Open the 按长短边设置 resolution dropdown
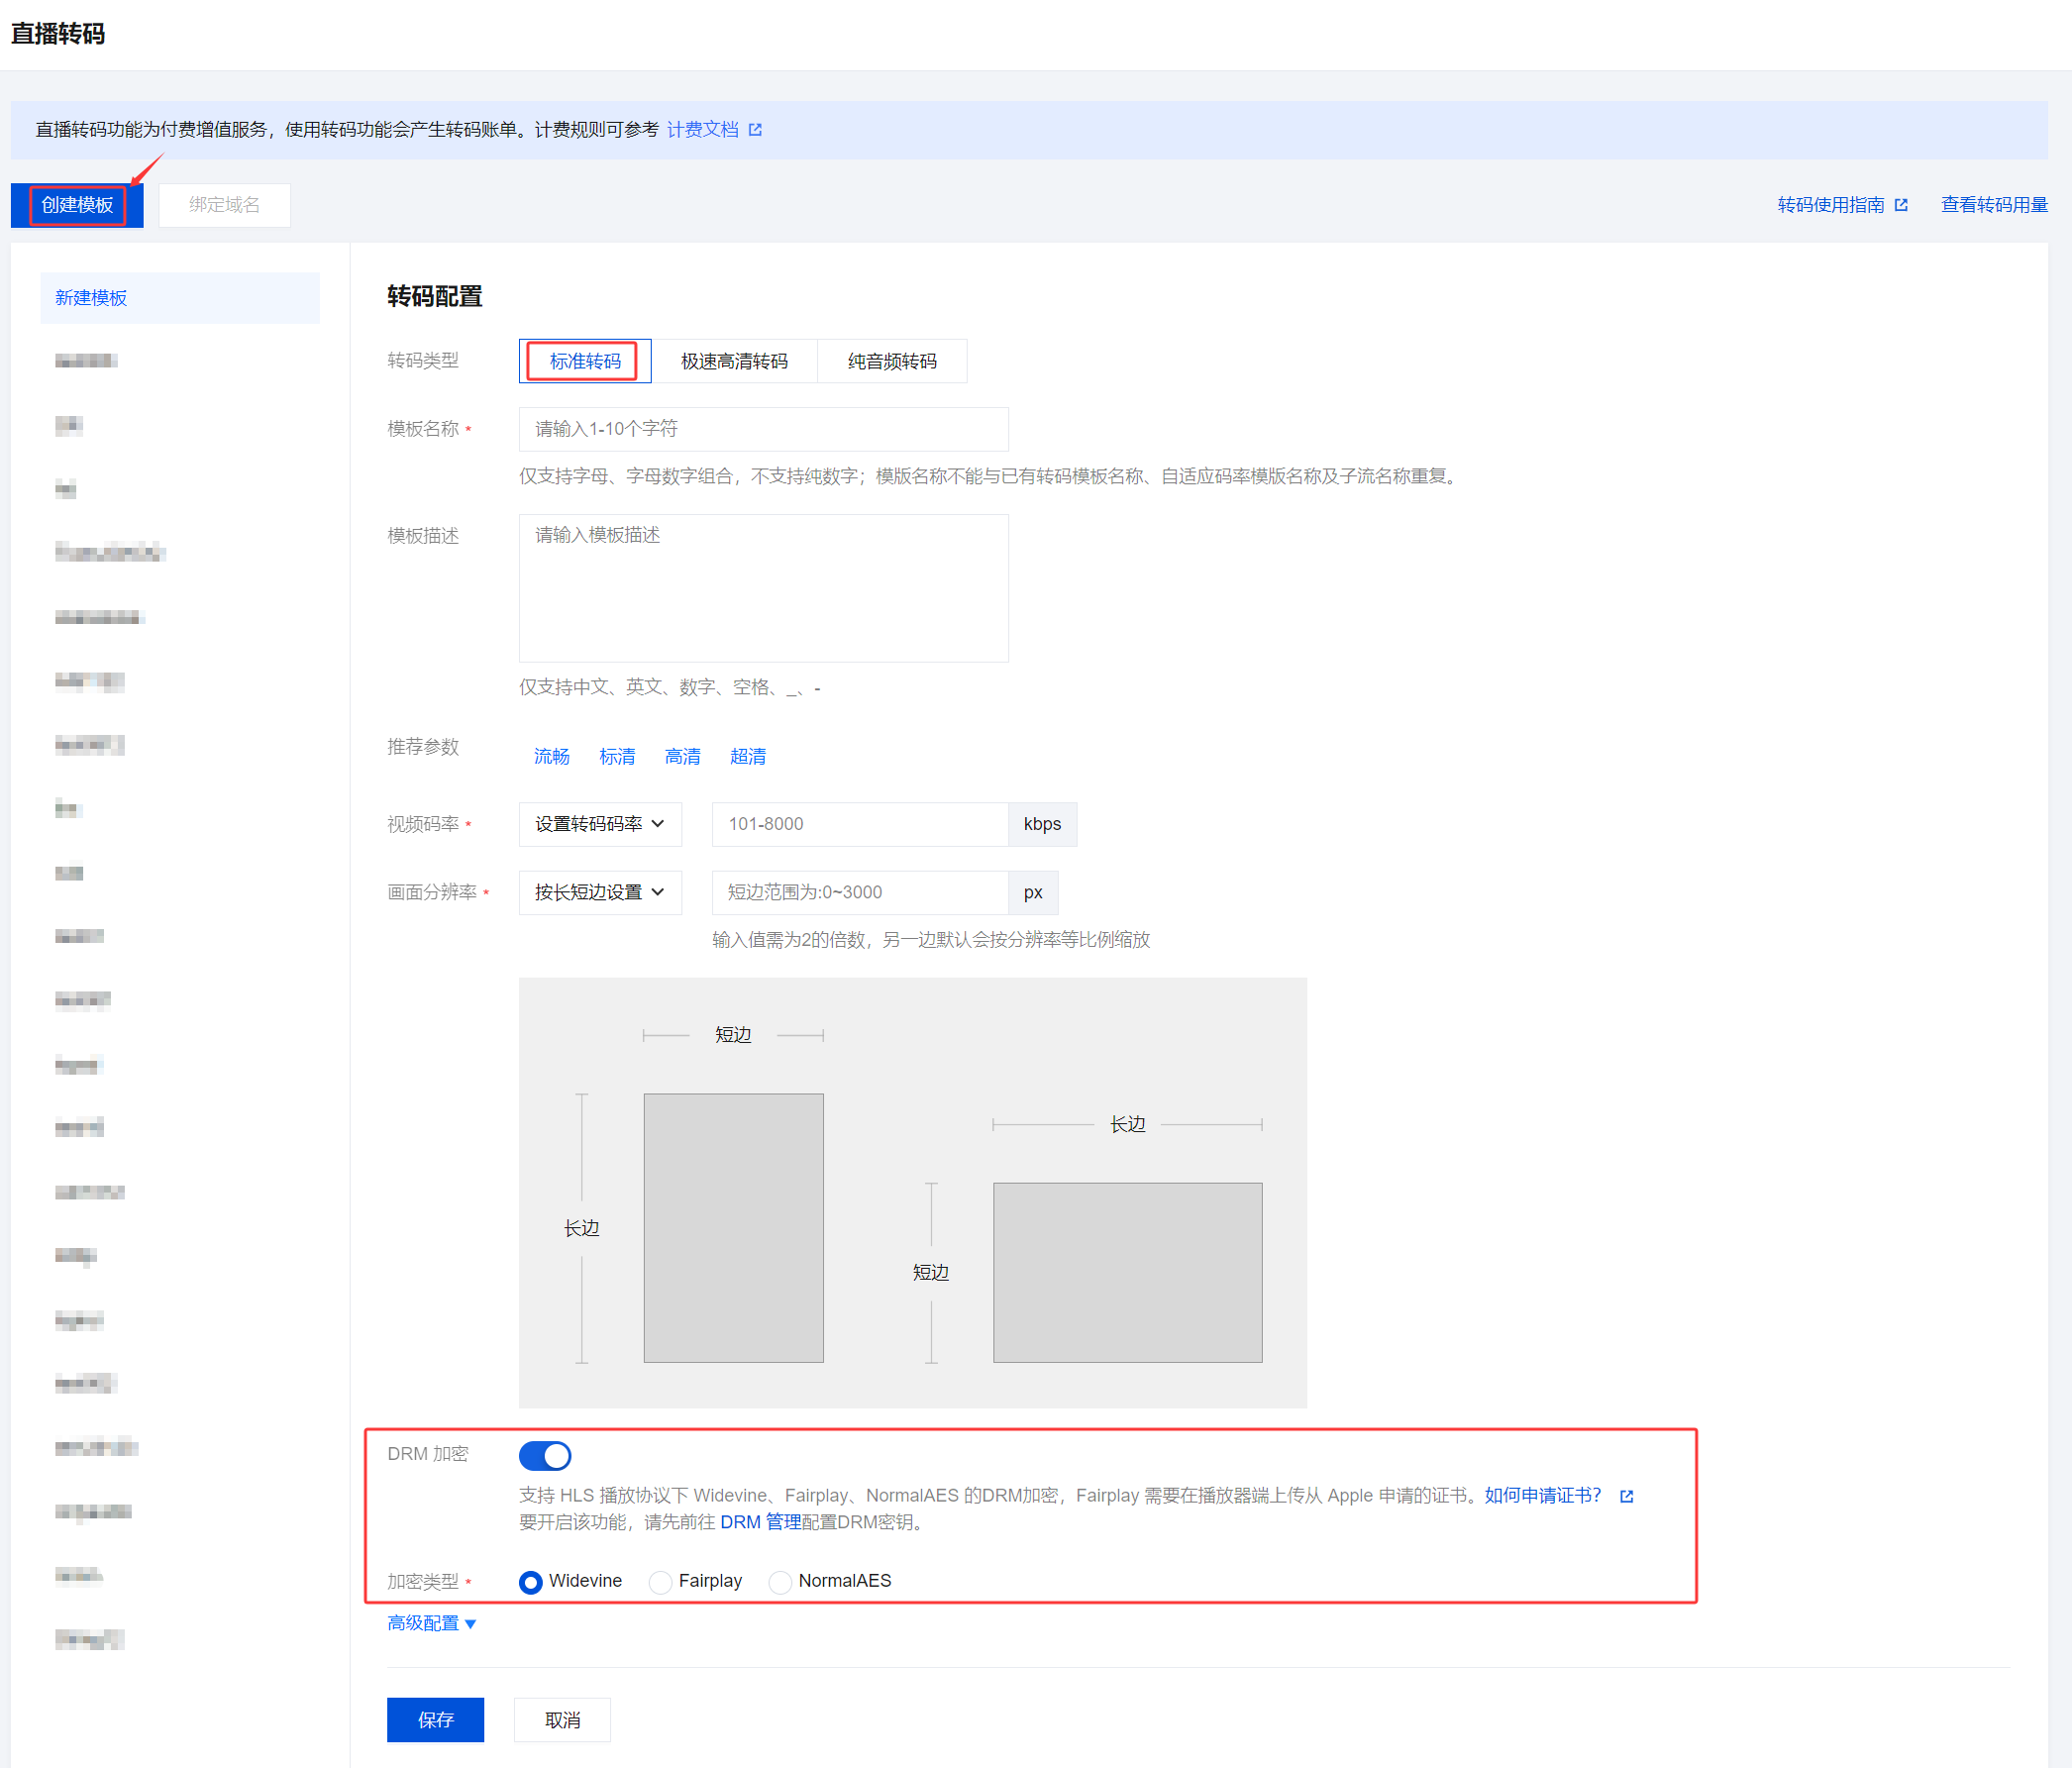Viewport: 2072px width, 1768px height. (599, 892)
